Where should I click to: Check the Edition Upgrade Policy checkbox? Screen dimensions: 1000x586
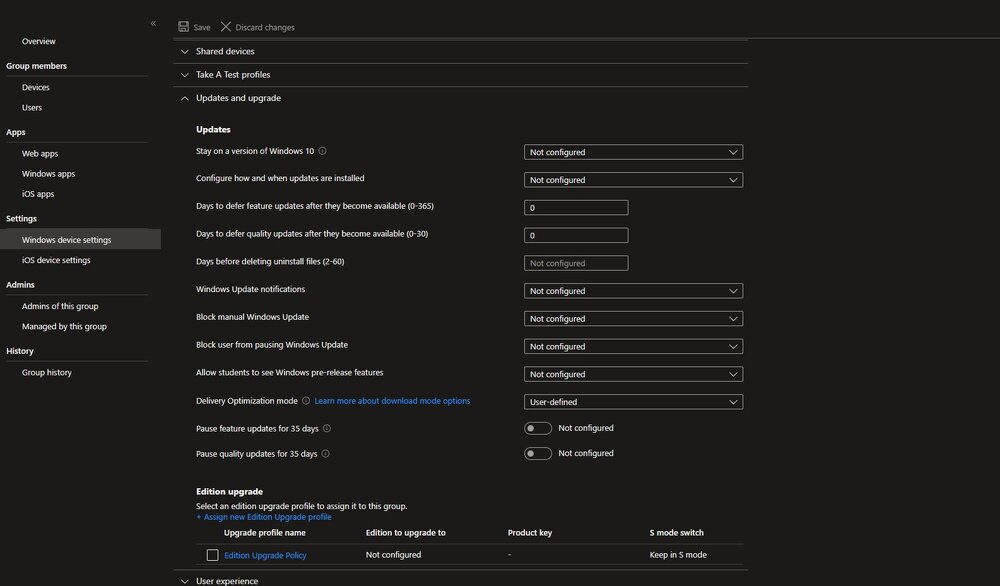coord(212,555)
